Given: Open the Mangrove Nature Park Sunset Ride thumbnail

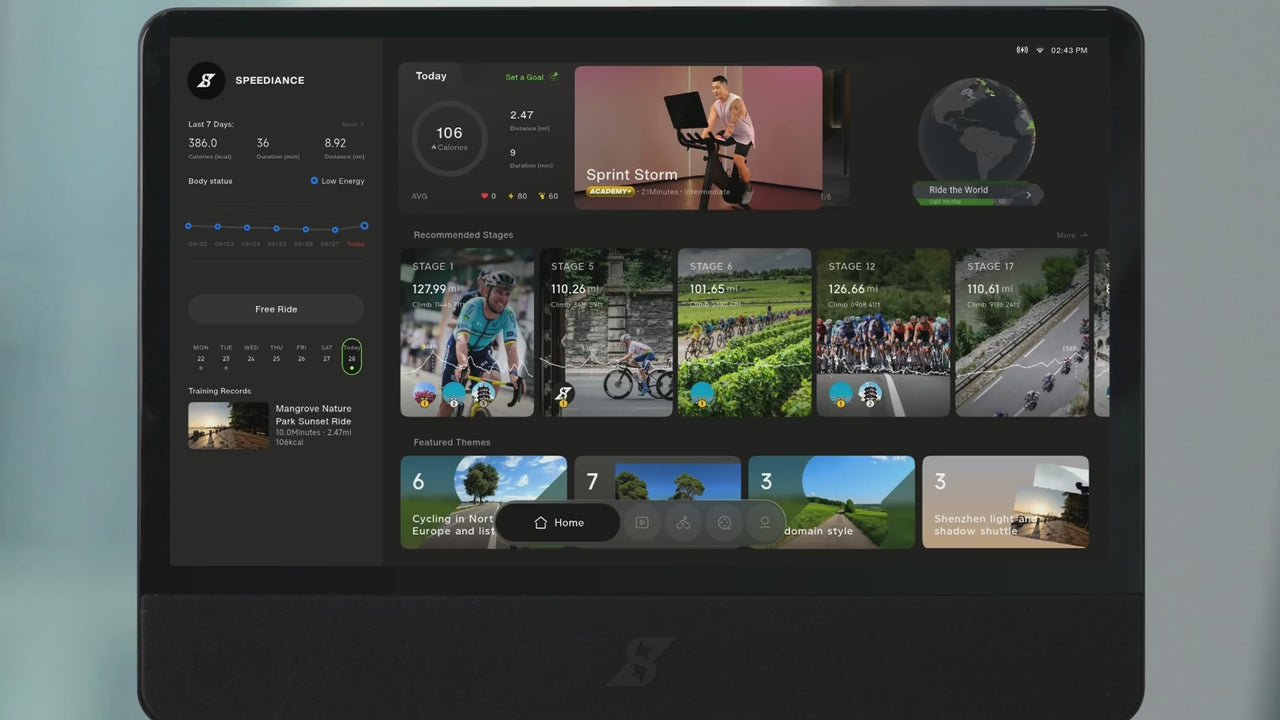Looking at the screenshot, I should pos(228,425).
